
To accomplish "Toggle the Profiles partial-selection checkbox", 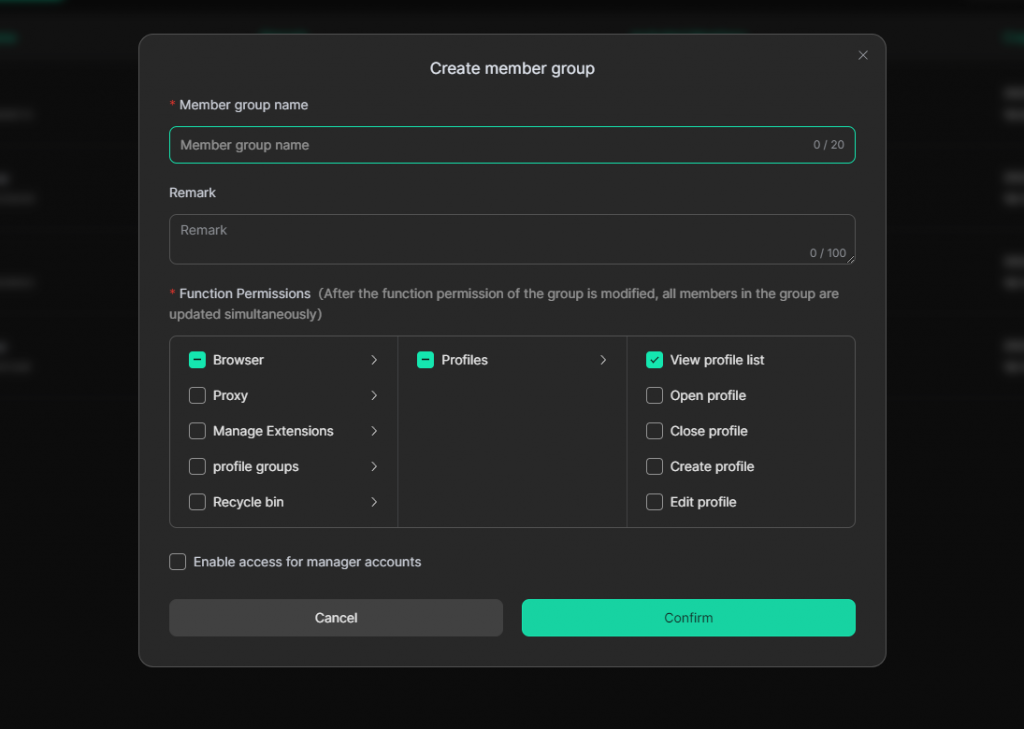I will 426,360.
